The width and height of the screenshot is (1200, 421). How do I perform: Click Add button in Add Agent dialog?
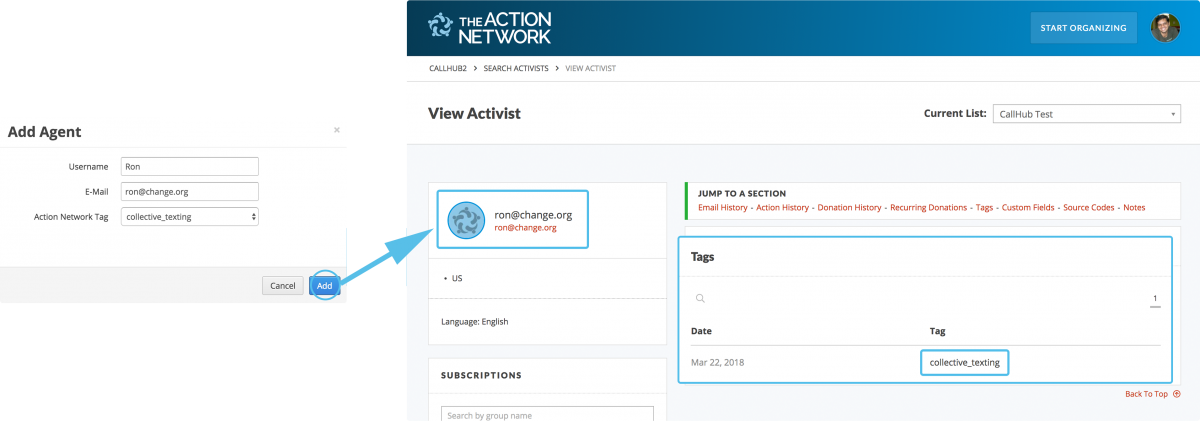click(325, 286)
